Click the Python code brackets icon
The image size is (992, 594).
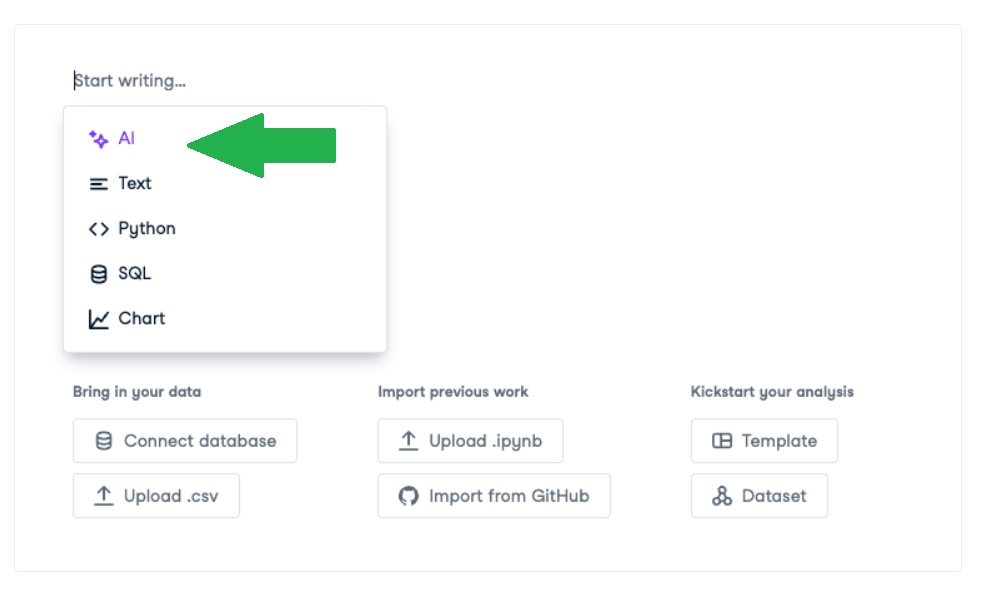tap(98, 229)
